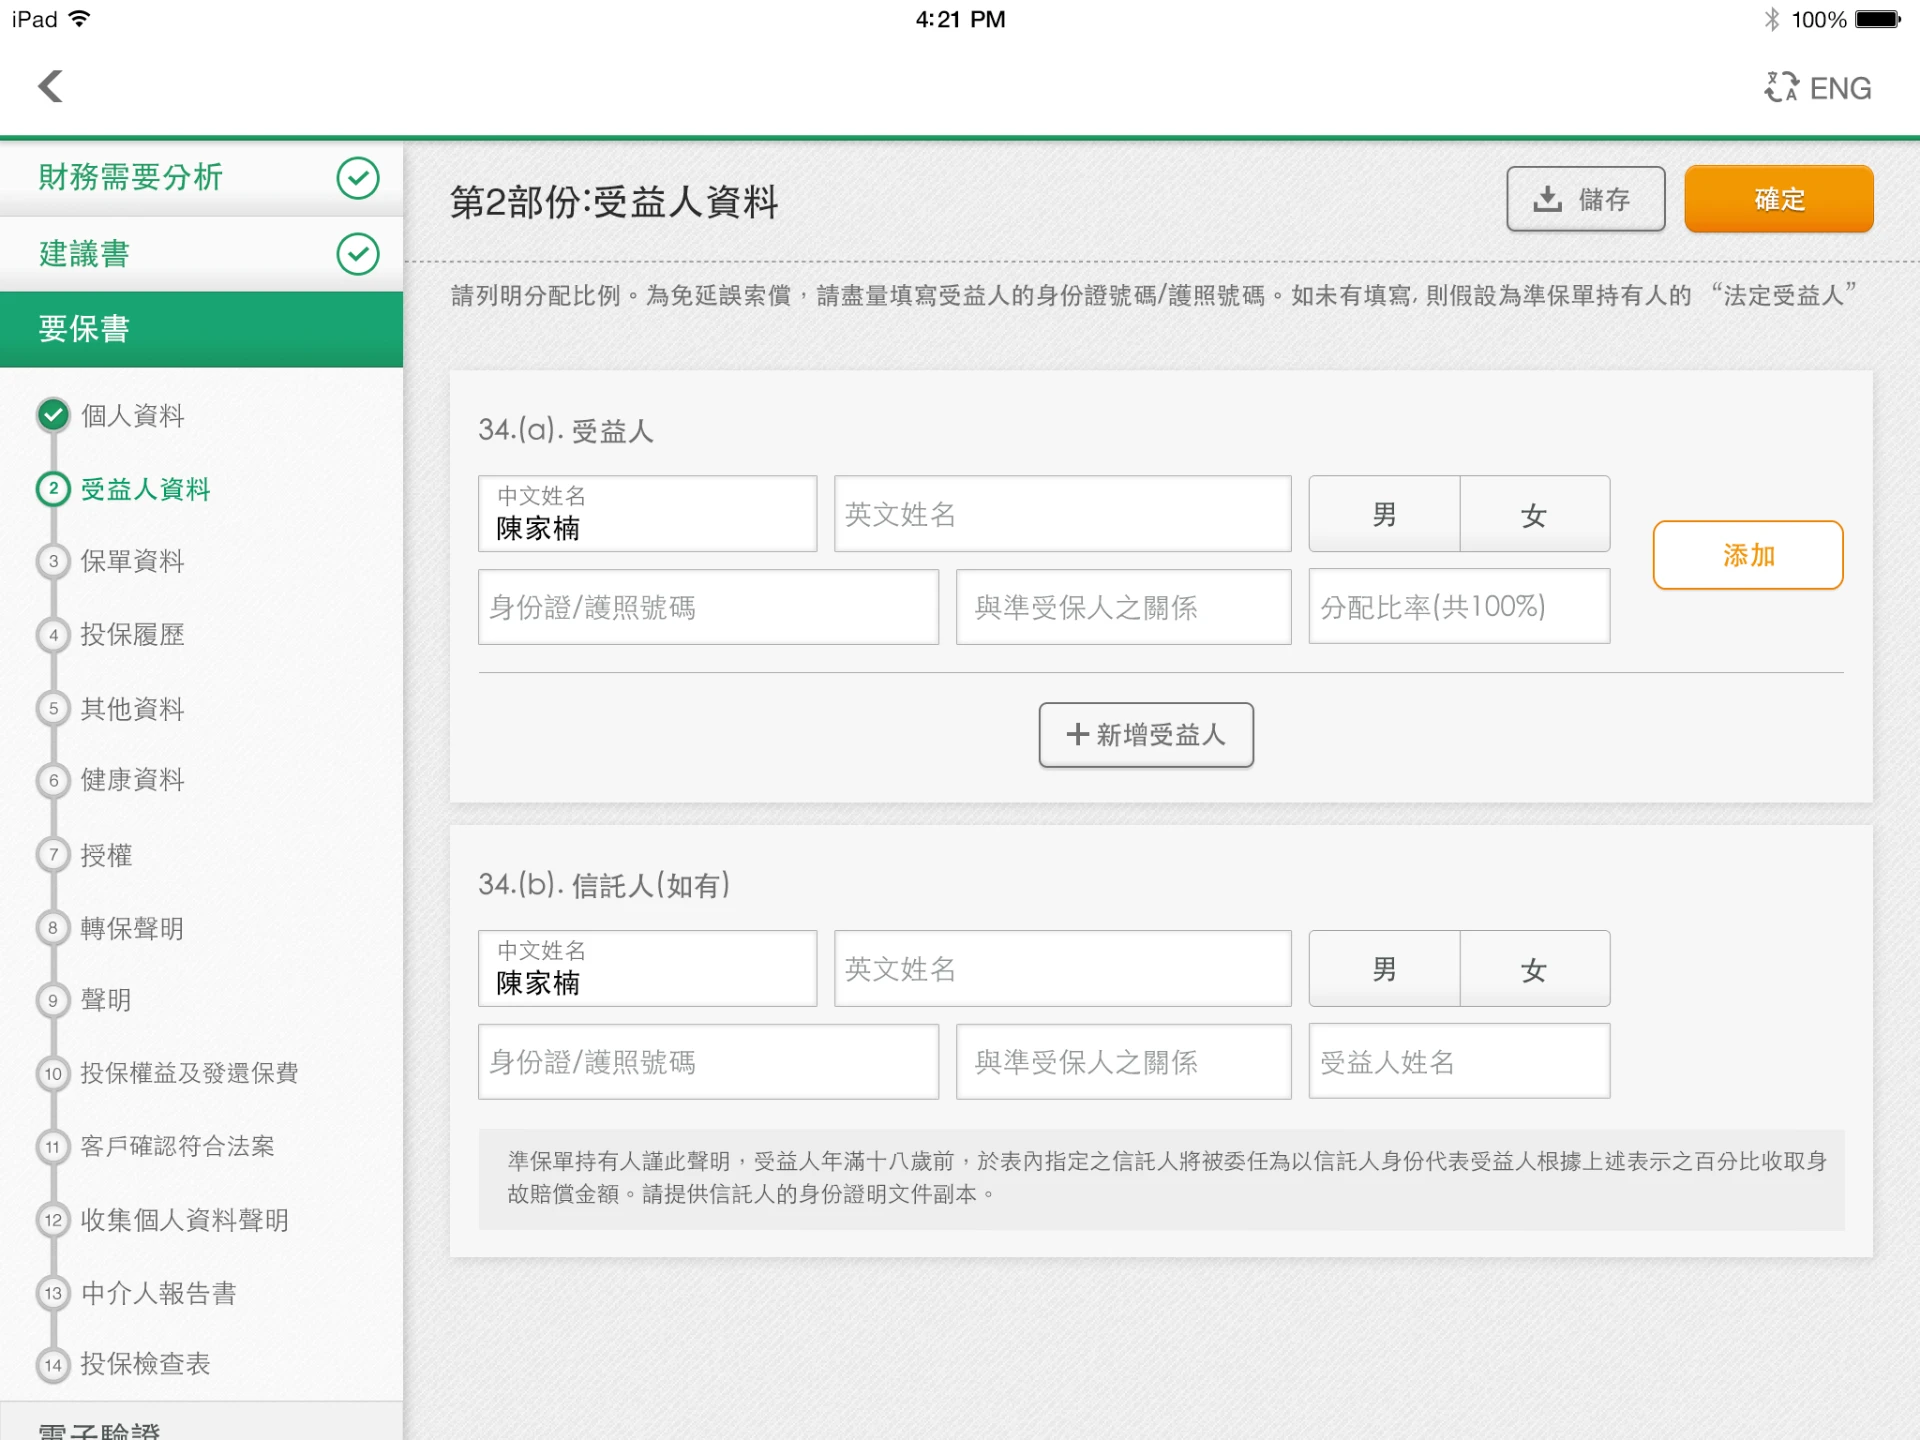
Task: Go to 授權 step
Action: tap(107, 854)
